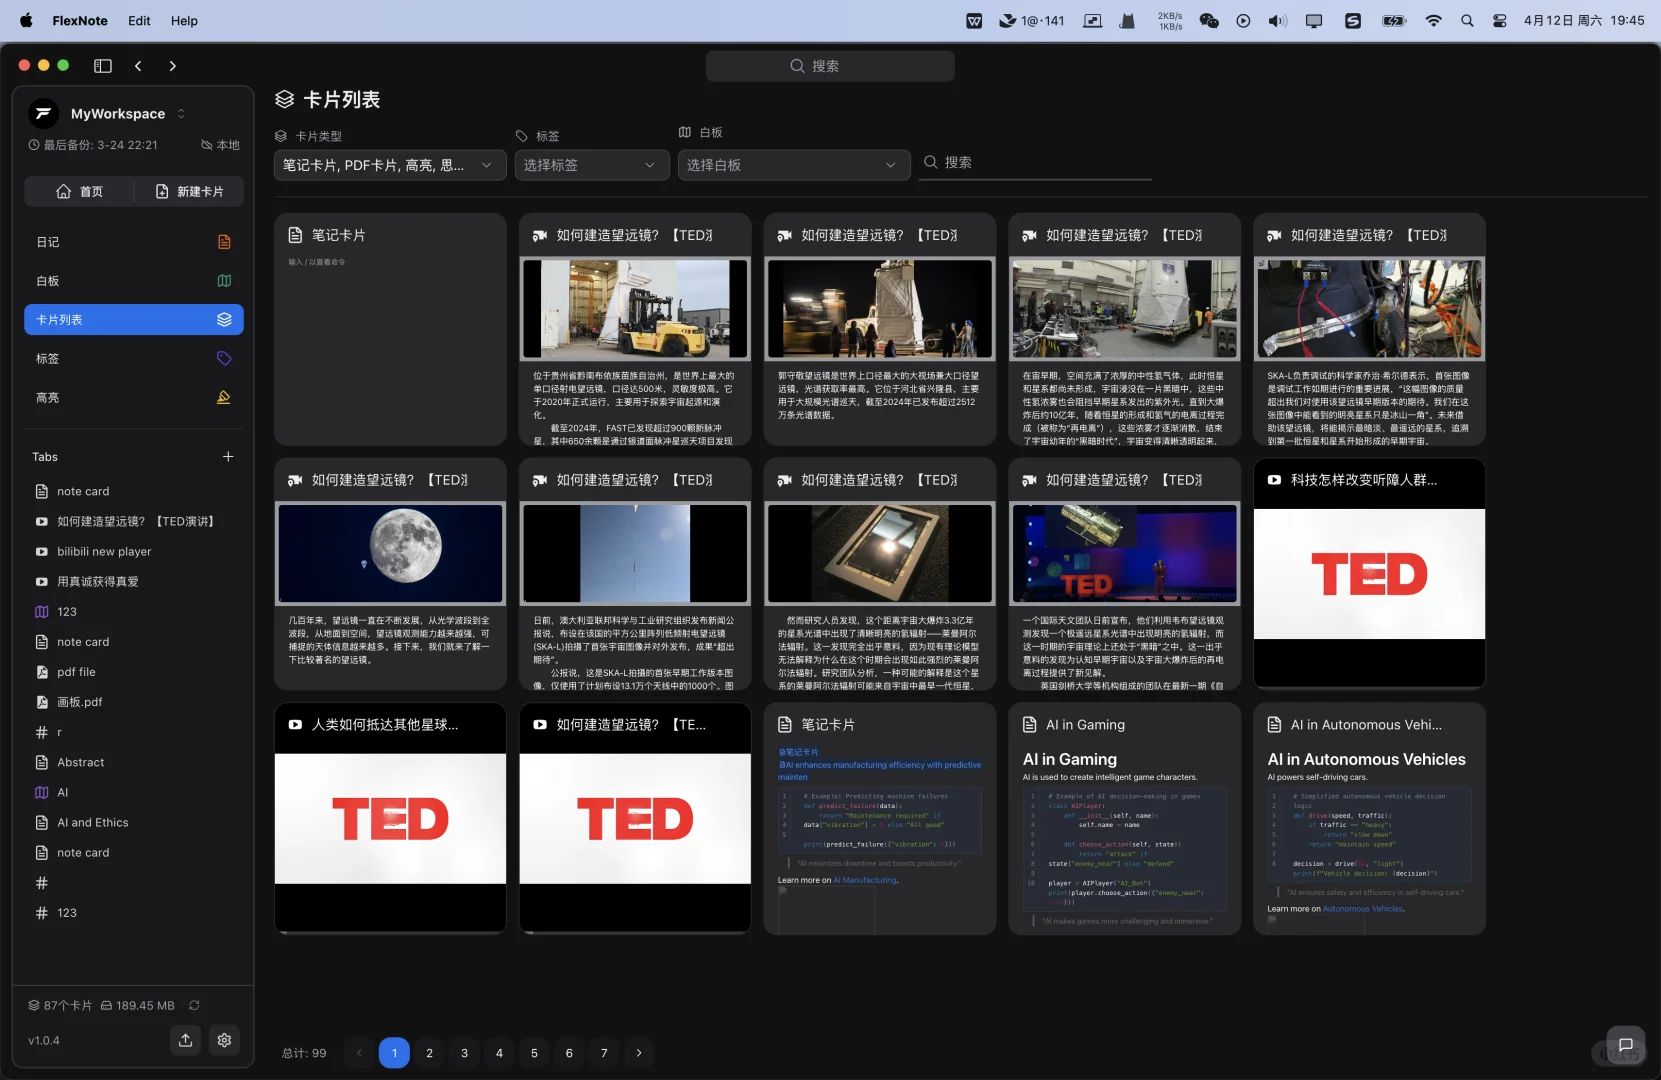
Task: Open settings gear in sidebar footer
Action: coord(224,1040)
